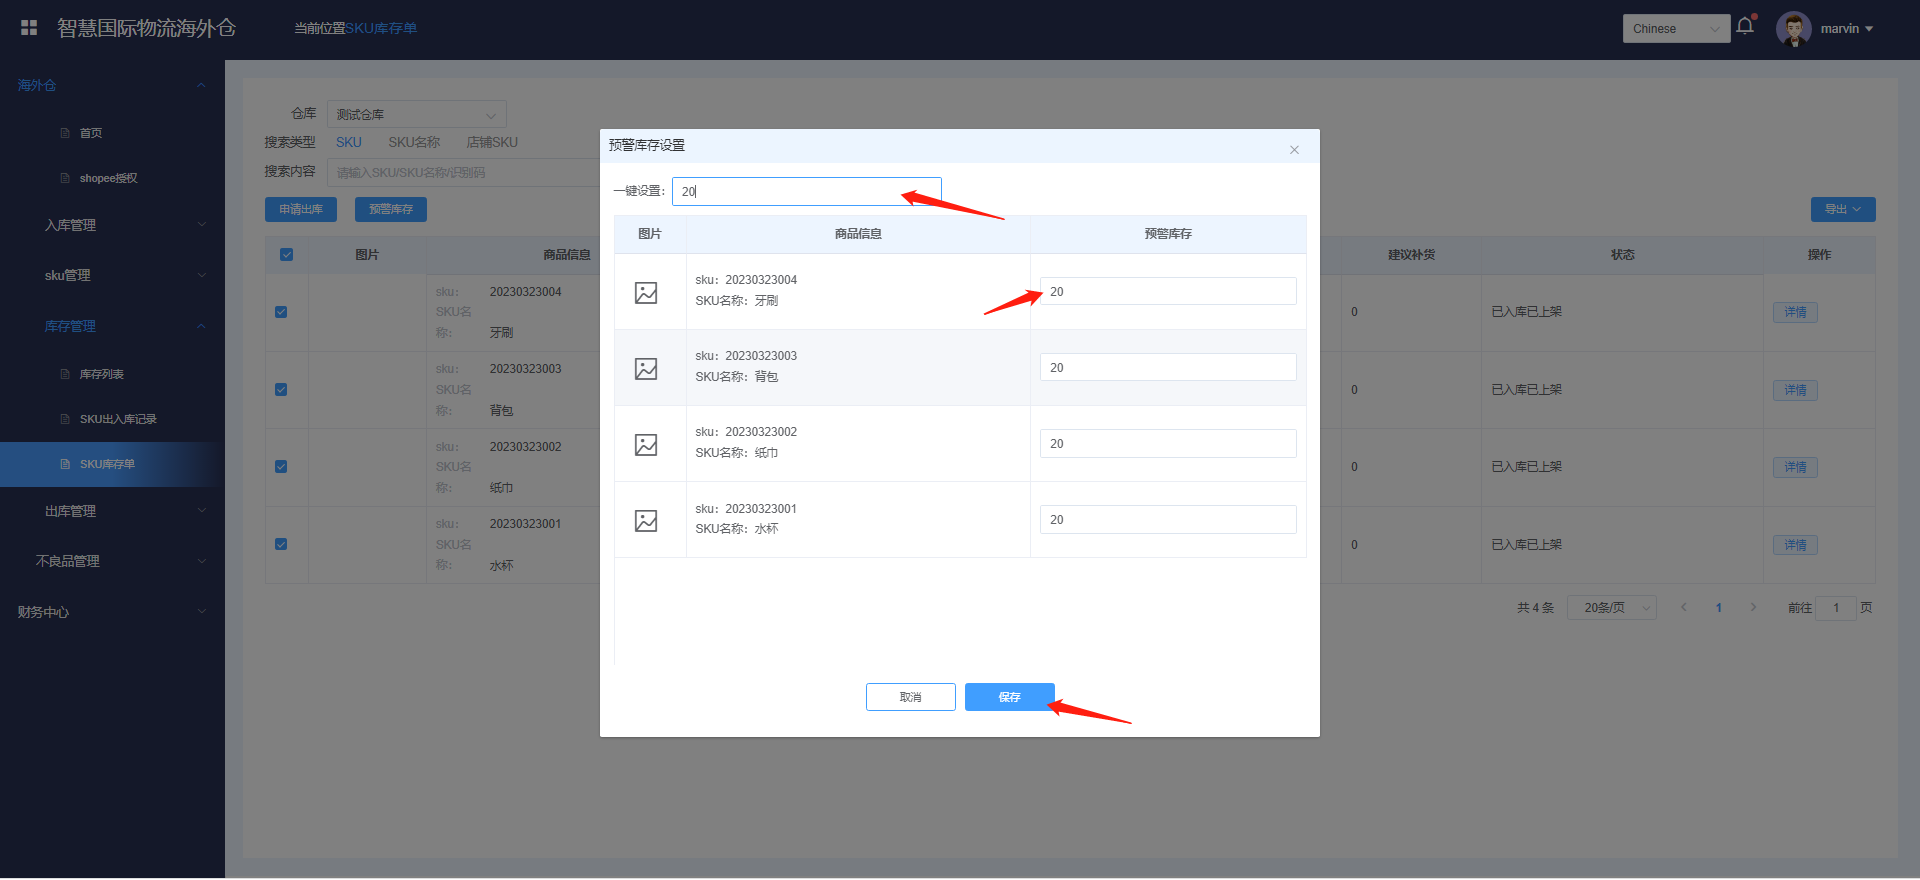Click image placeholder for SKU 20230323002
This screenshot has height=880, width=1920.
coord(646,444)
